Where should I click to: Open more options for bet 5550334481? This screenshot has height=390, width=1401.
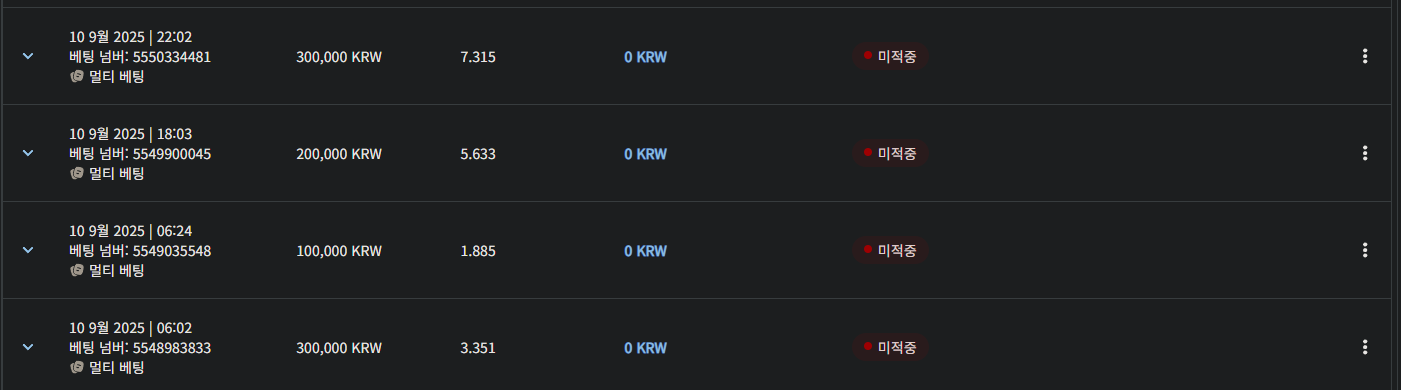pos(1365,57)
